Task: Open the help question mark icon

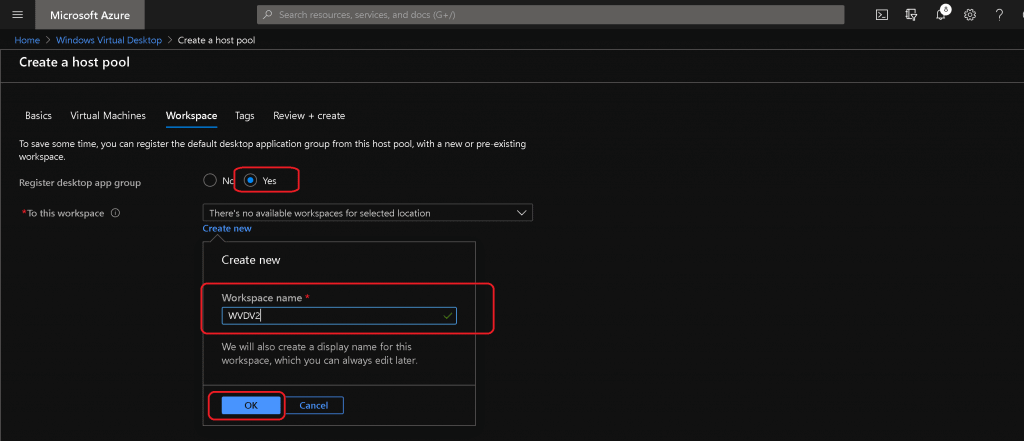Action: coord(999,15)
